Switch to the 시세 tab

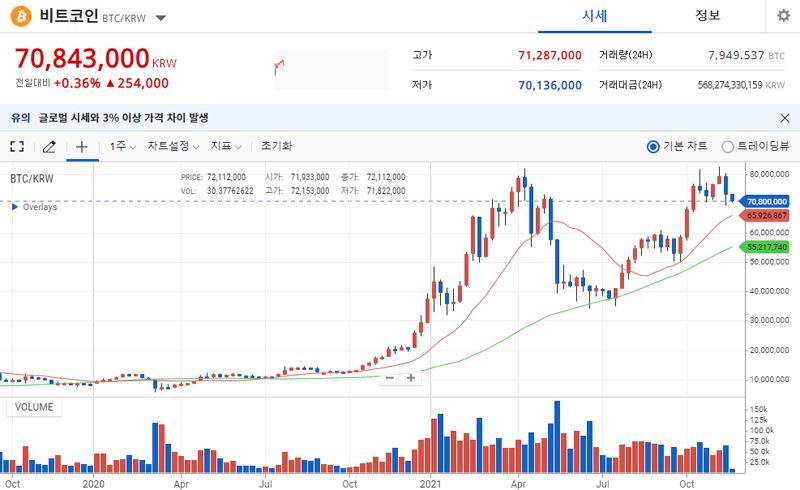[595, 16]
